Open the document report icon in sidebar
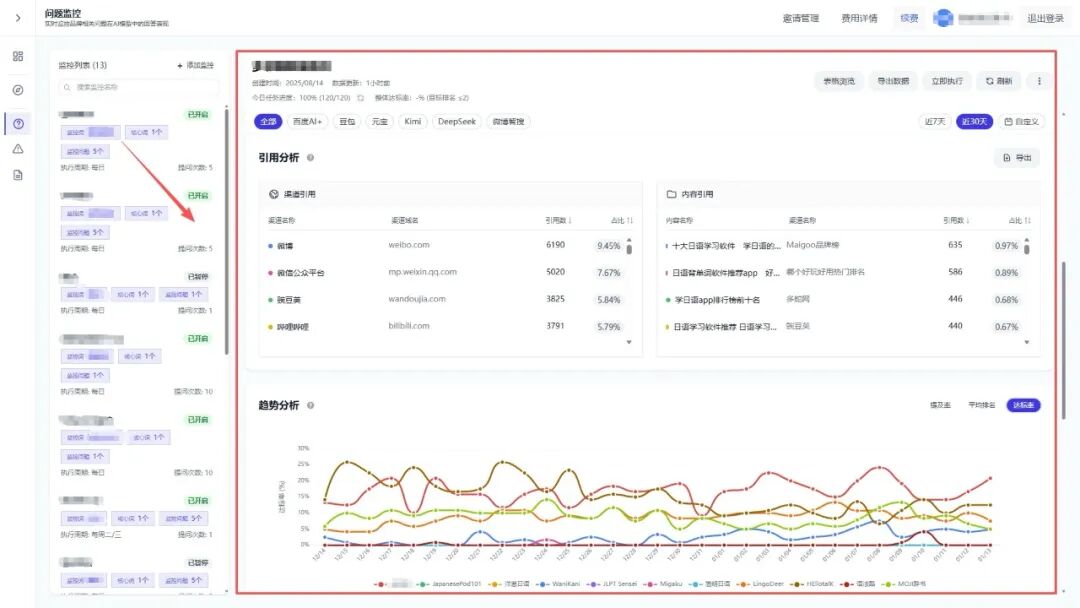The height and width of the screenshot is (608, 1080). [x=18, y=175]
